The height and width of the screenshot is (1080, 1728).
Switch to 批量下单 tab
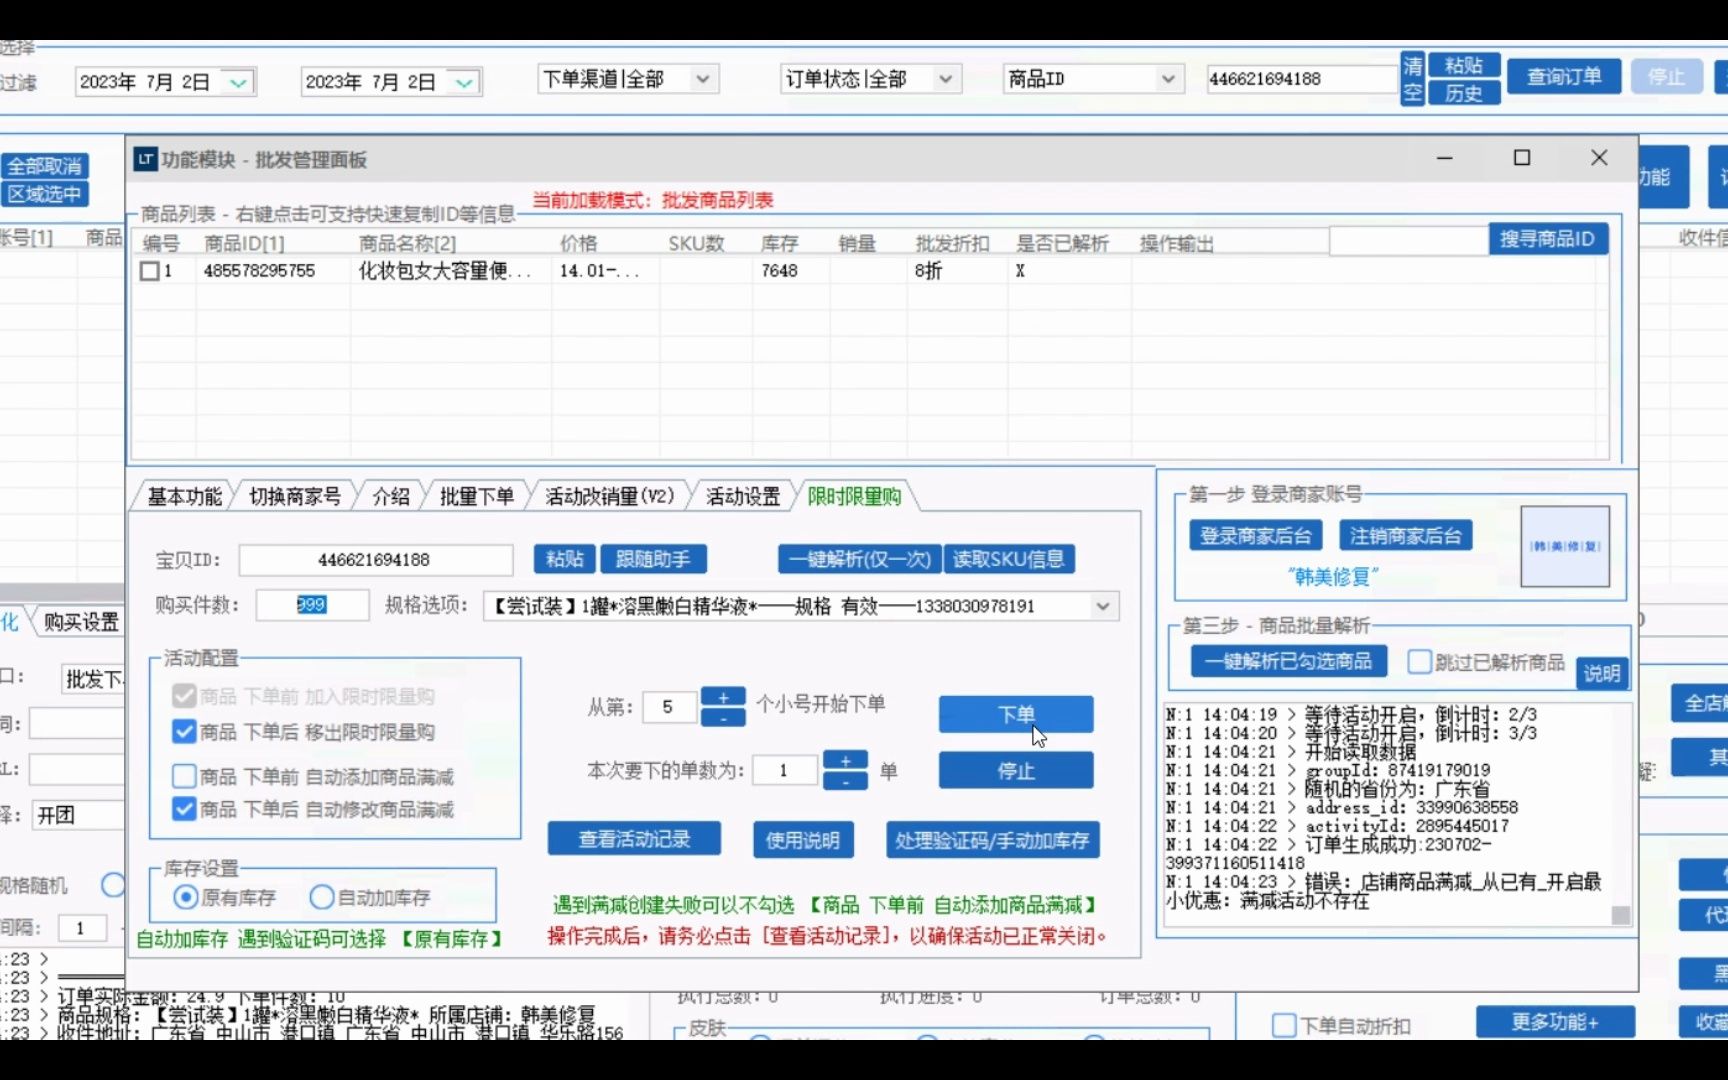(x=477, y=496)
